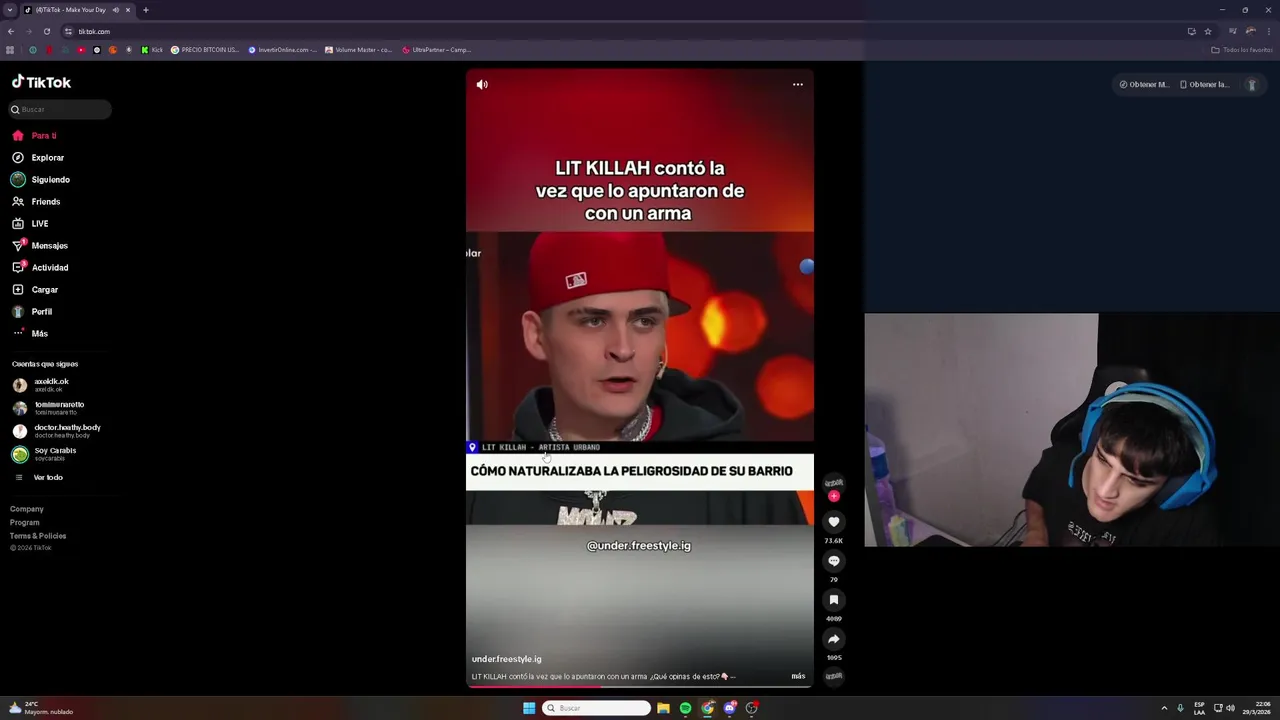Viewport: 1280px width, 720px height.
Task: Expand Ver todo followed accounts
Action: click(x=38, y=477)
